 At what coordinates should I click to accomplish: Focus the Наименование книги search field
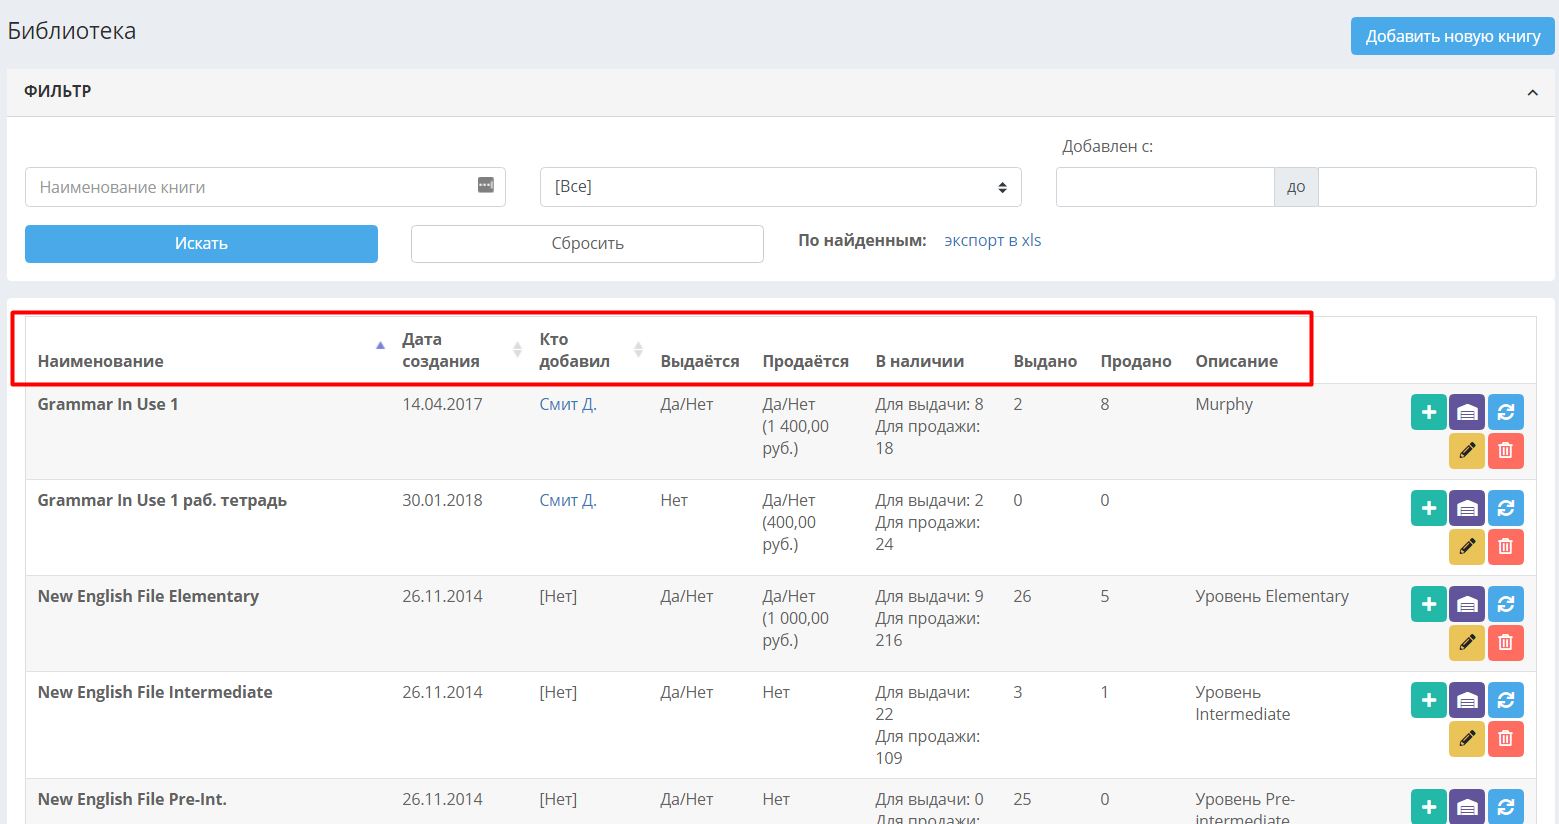tap(265, 187)
